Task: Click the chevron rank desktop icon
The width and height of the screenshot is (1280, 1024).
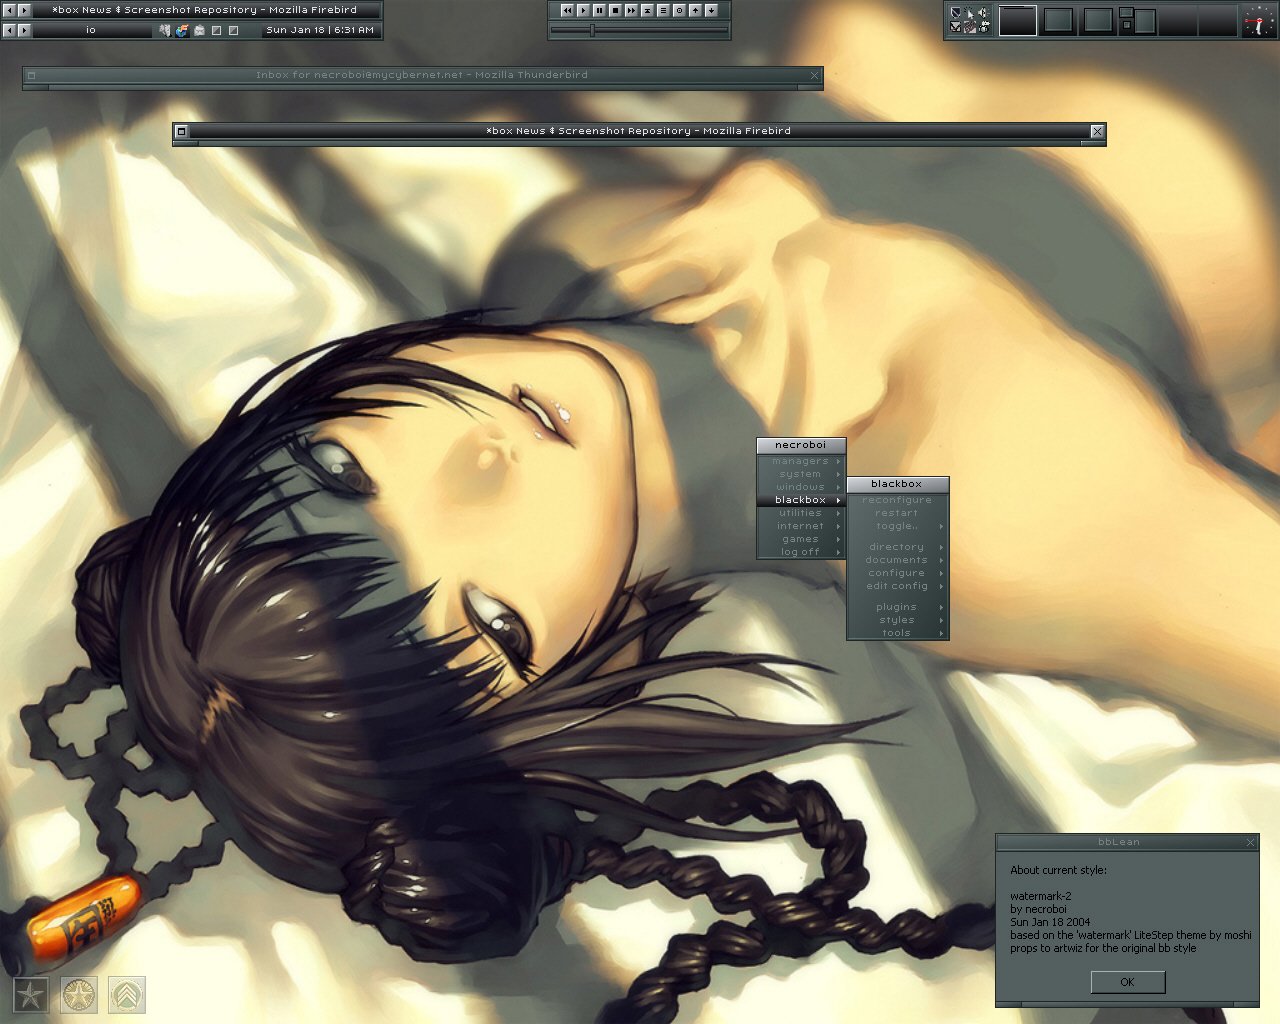Action: [127, 995]
